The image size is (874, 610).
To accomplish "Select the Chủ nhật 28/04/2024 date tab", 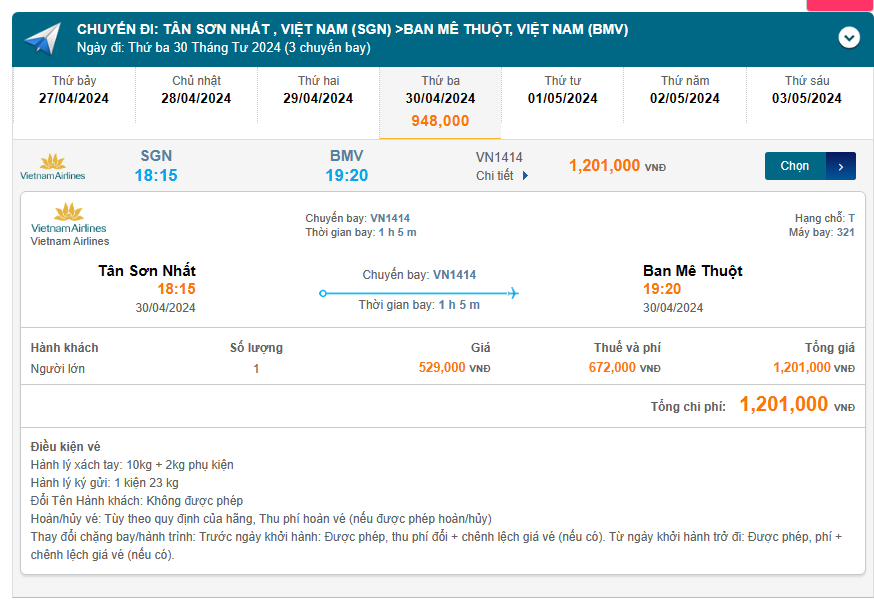I will tap(196, 90).
